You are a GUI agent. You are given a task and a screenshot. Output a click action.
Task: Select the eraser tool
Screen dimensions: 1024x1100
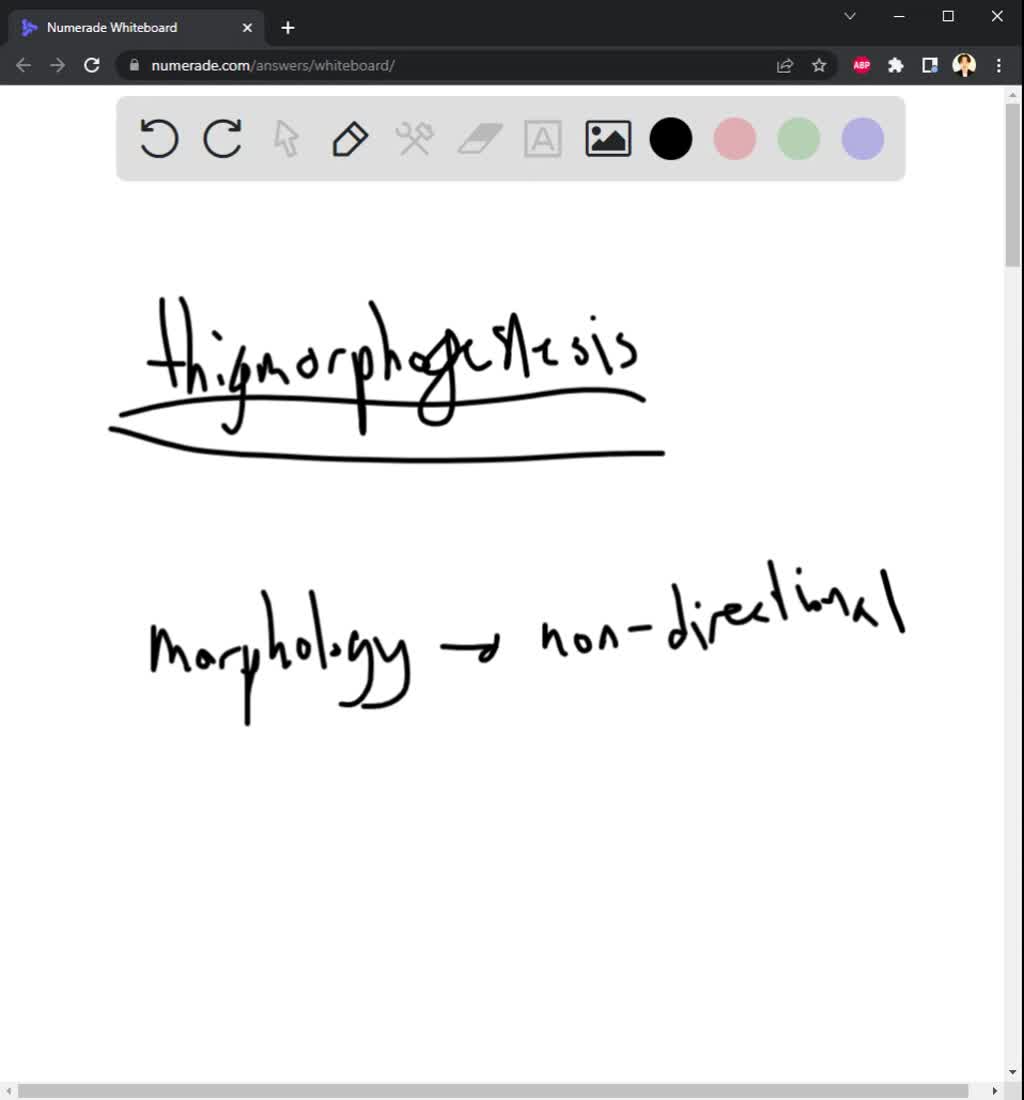click(478, 139)
